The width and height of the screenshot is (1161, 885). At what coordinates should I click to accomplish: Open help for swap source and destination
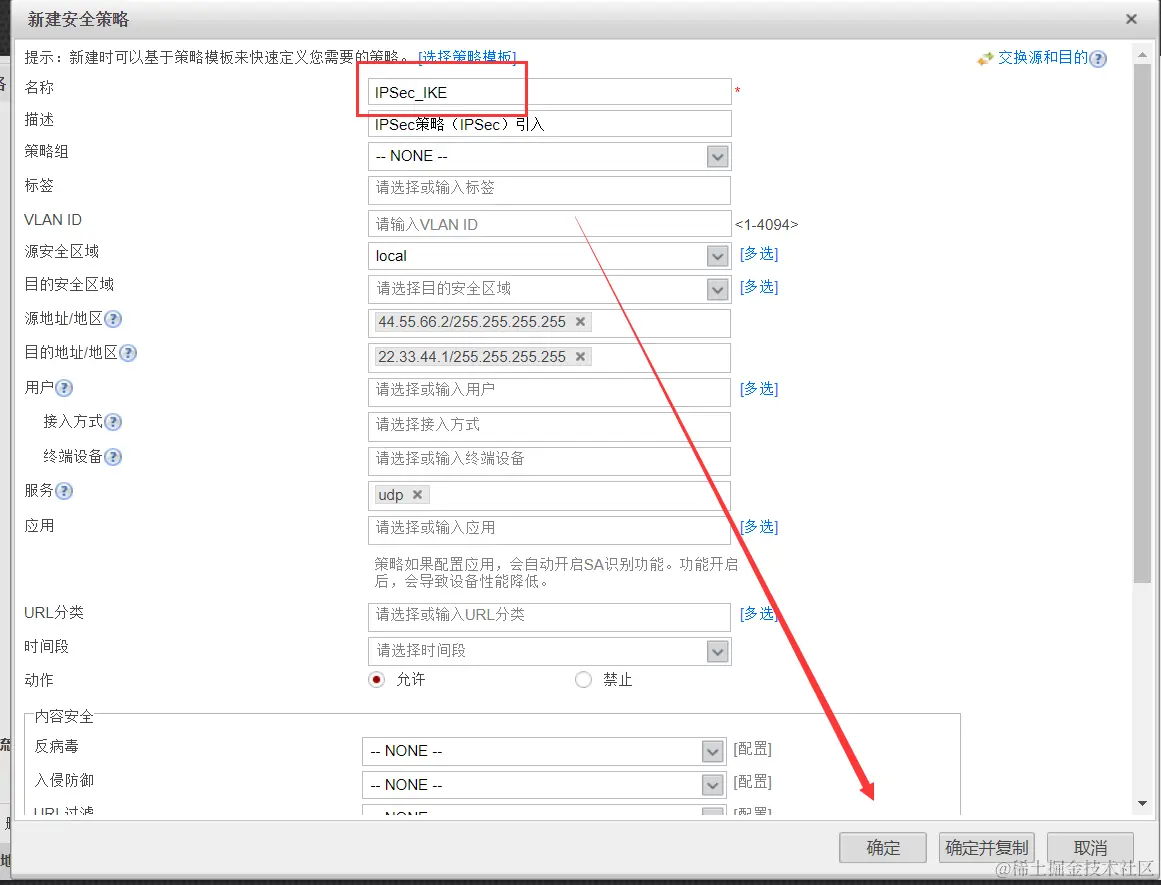coord(1098,59)
